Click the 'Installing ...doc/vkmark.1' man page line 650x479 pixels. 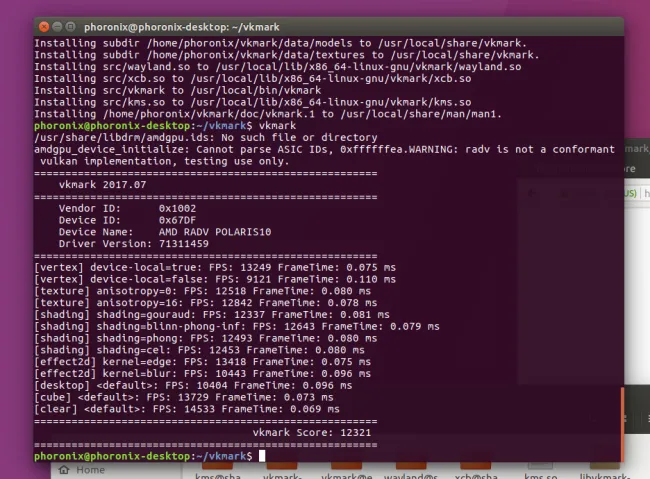(268, 114)
